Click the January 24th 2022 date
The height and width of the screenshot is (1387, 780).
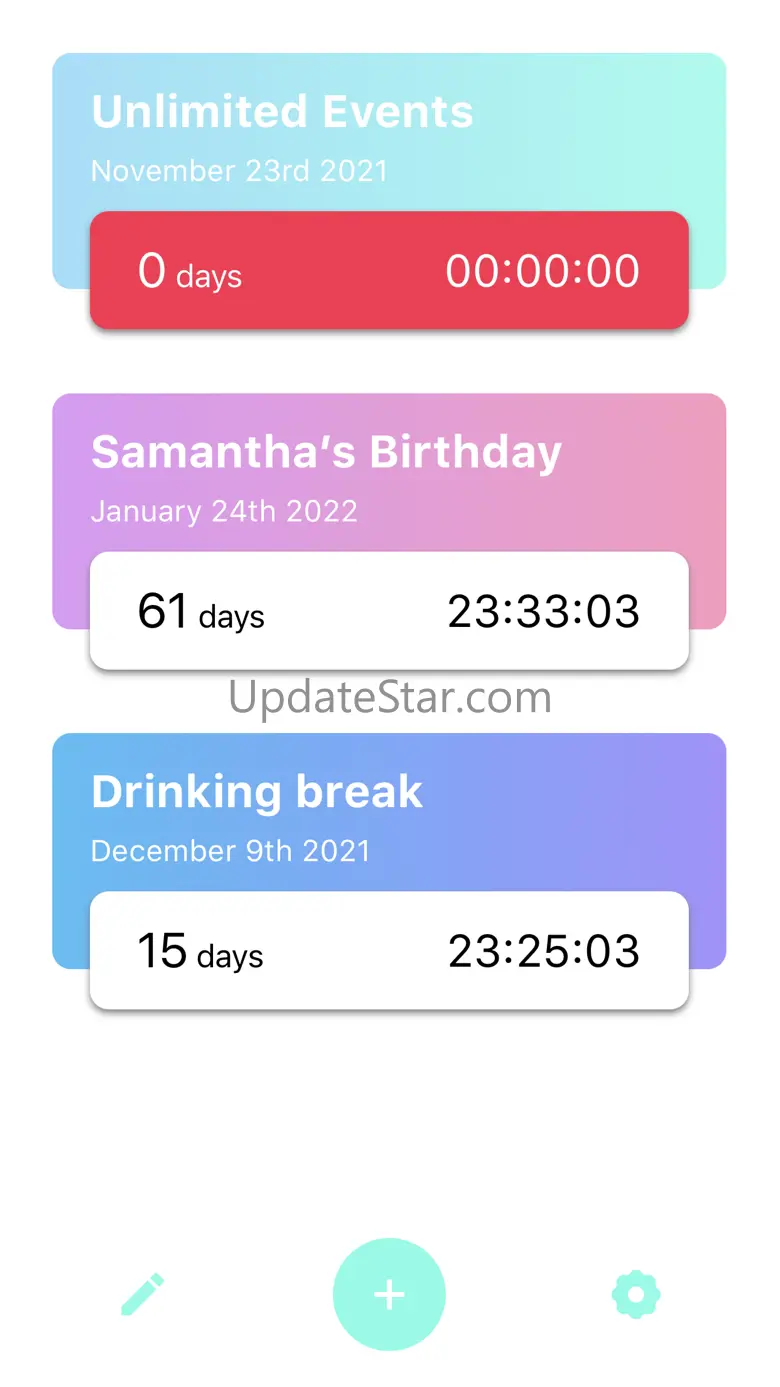[x=224, y=511]
